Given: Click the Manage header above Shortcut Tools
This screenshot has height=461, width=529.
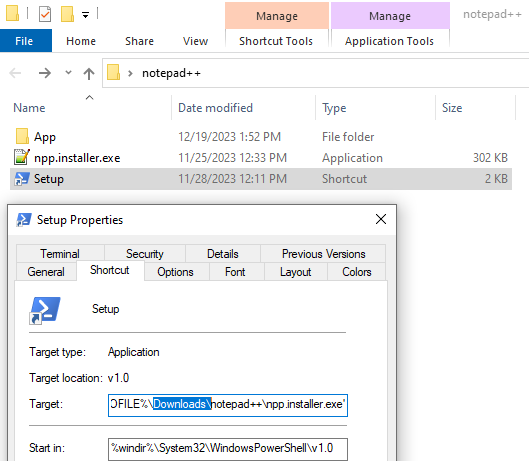Looking at the screenshot, I should [277, 16].
